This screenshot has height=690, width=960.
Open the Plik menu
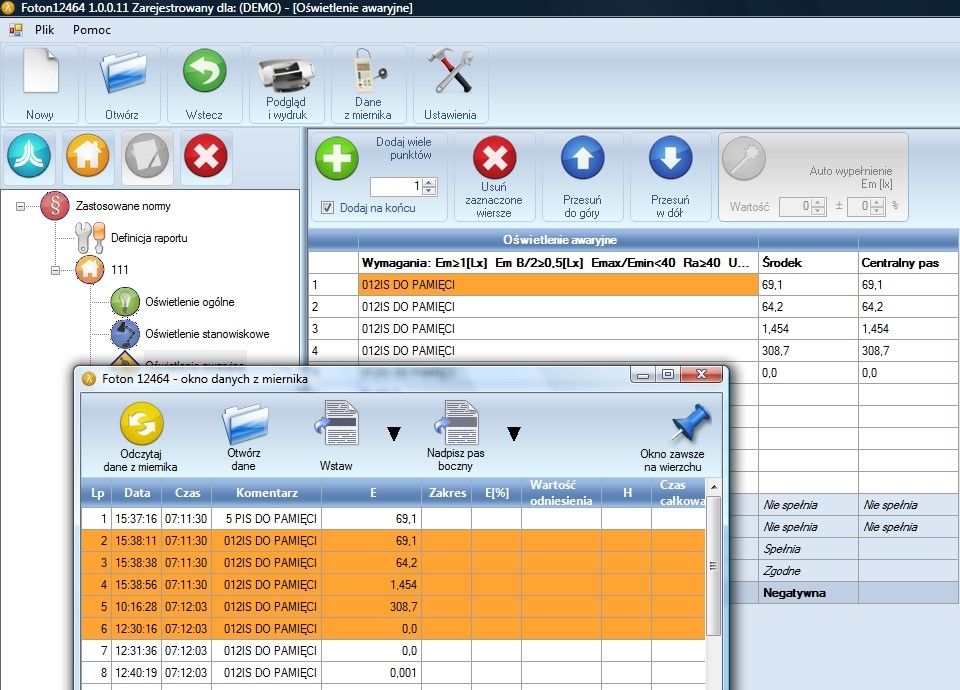(x=44, y=30)
